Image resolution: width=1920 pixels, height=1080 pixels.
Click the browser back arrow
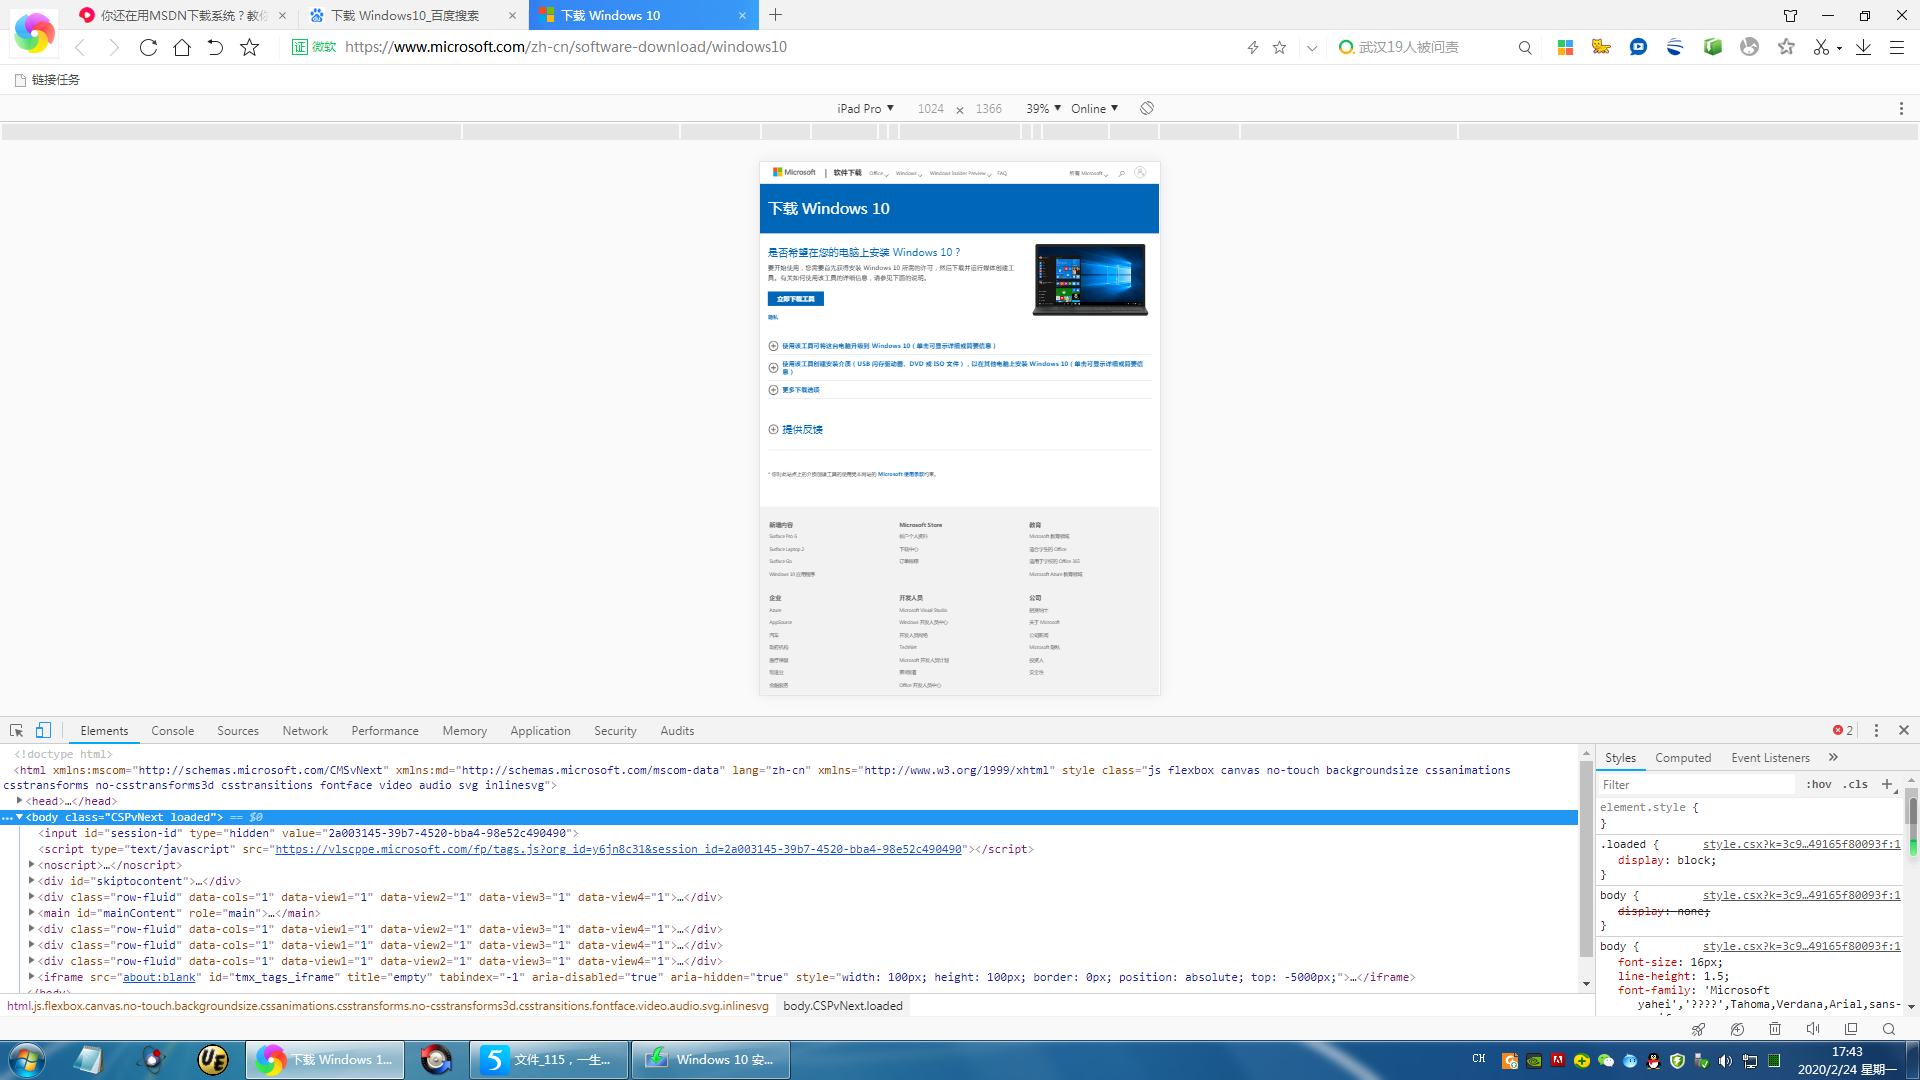click(80, 47)
